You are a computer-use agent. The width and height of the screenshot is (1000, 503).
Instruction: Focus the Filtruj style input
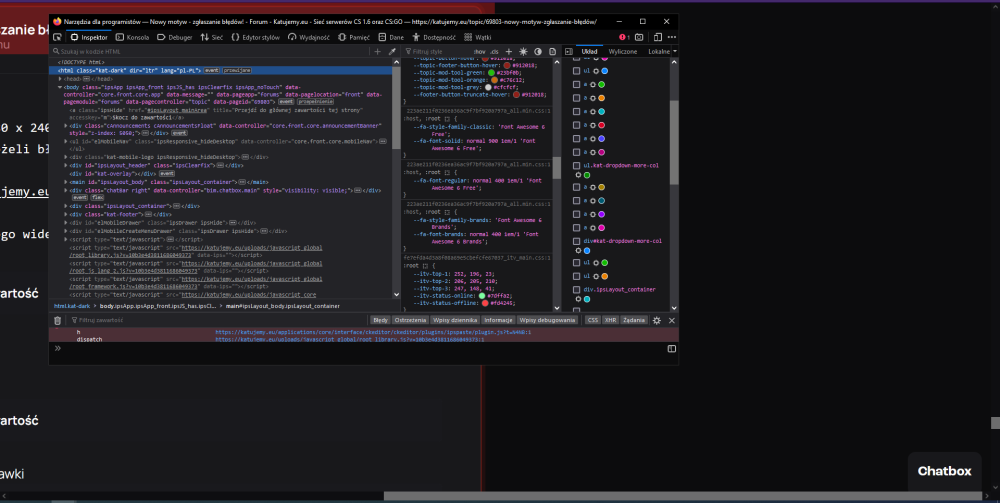pyautogui.click(x=437, y=52)
